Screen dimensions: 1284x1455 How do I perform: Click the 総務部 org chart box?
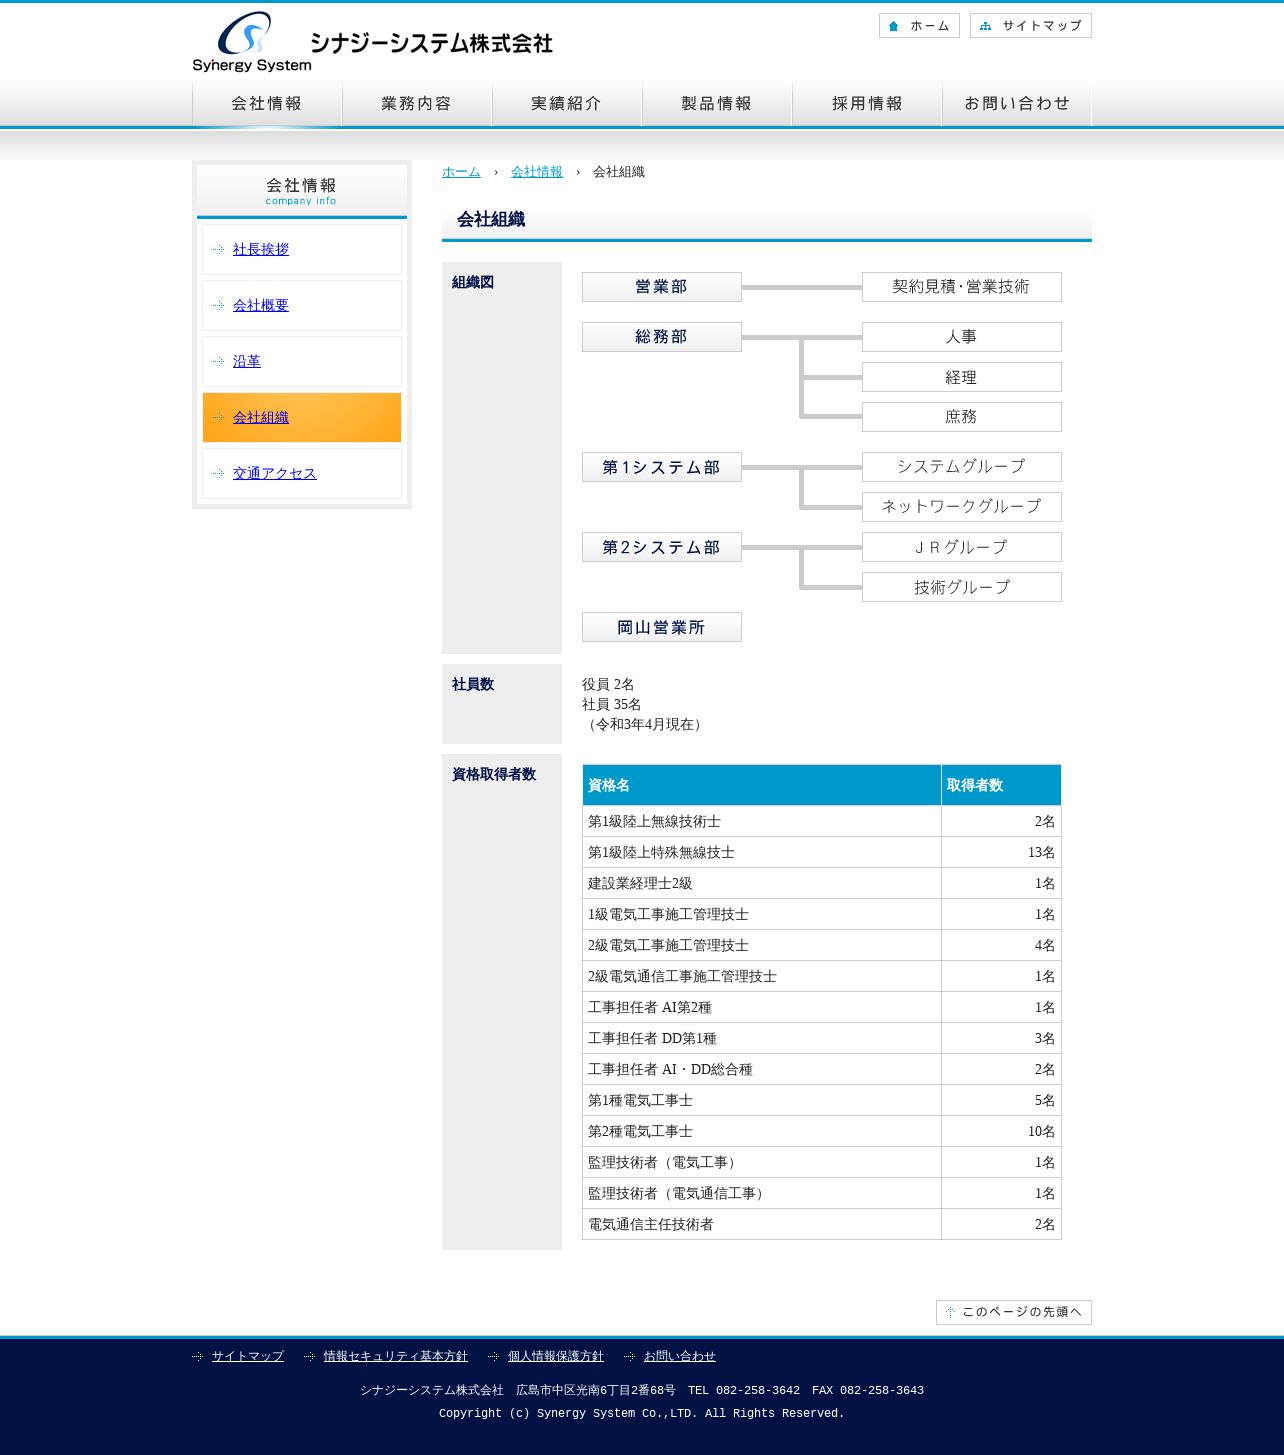pos(662,337)
